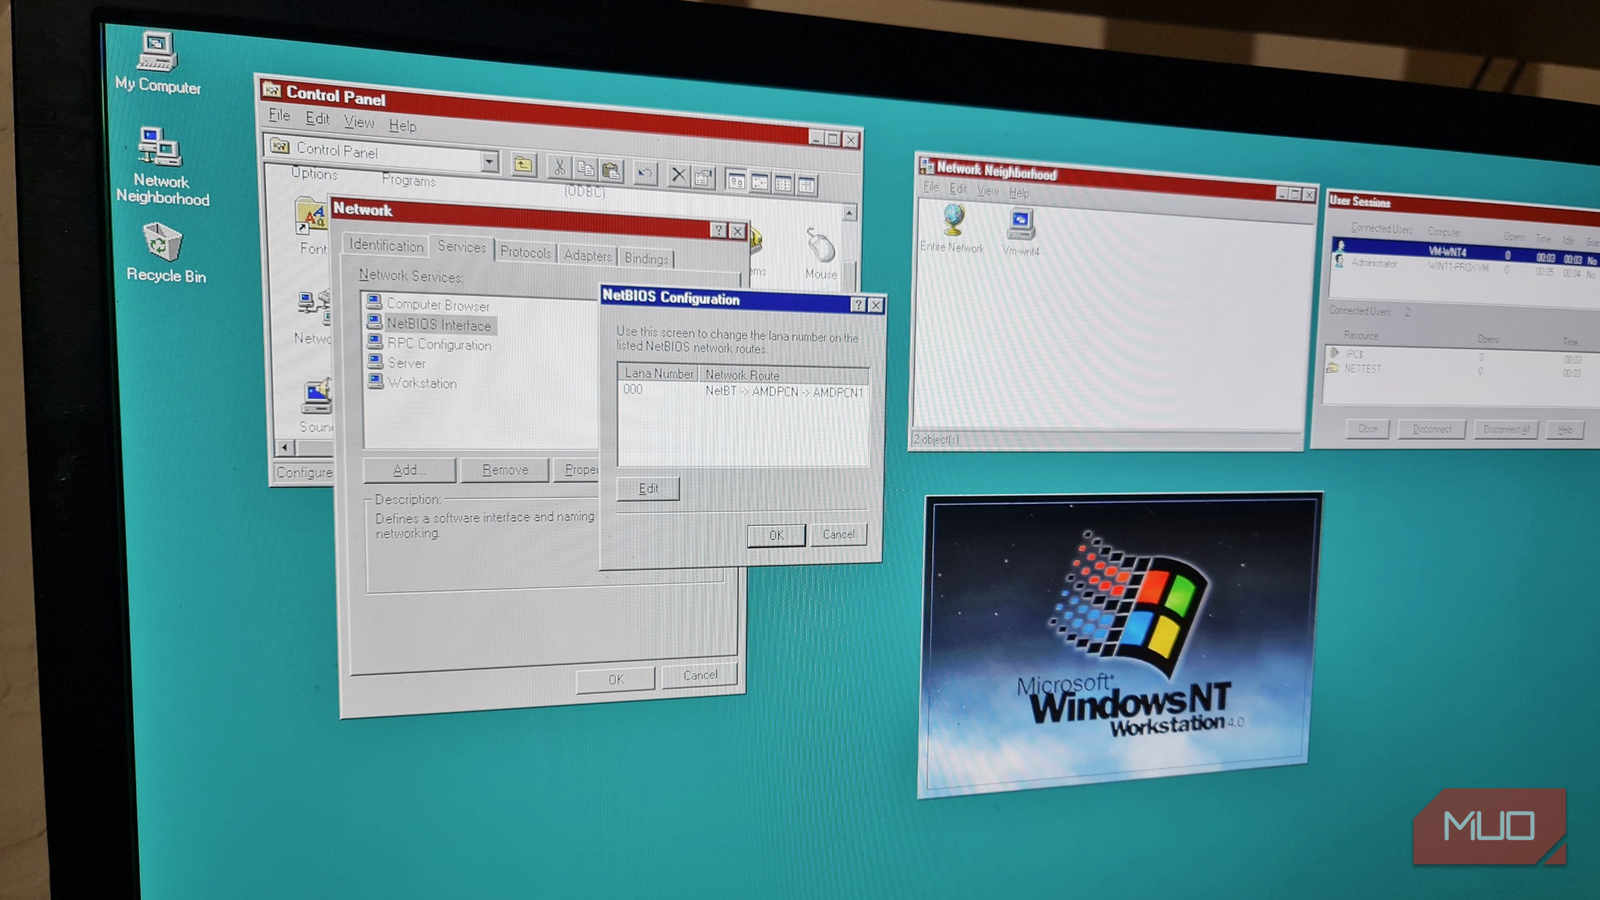Viewport: 1600px width, 900px height.
Task: Click the Copy toolbar icon in Control Panel
Action: [x=585, y=169]
